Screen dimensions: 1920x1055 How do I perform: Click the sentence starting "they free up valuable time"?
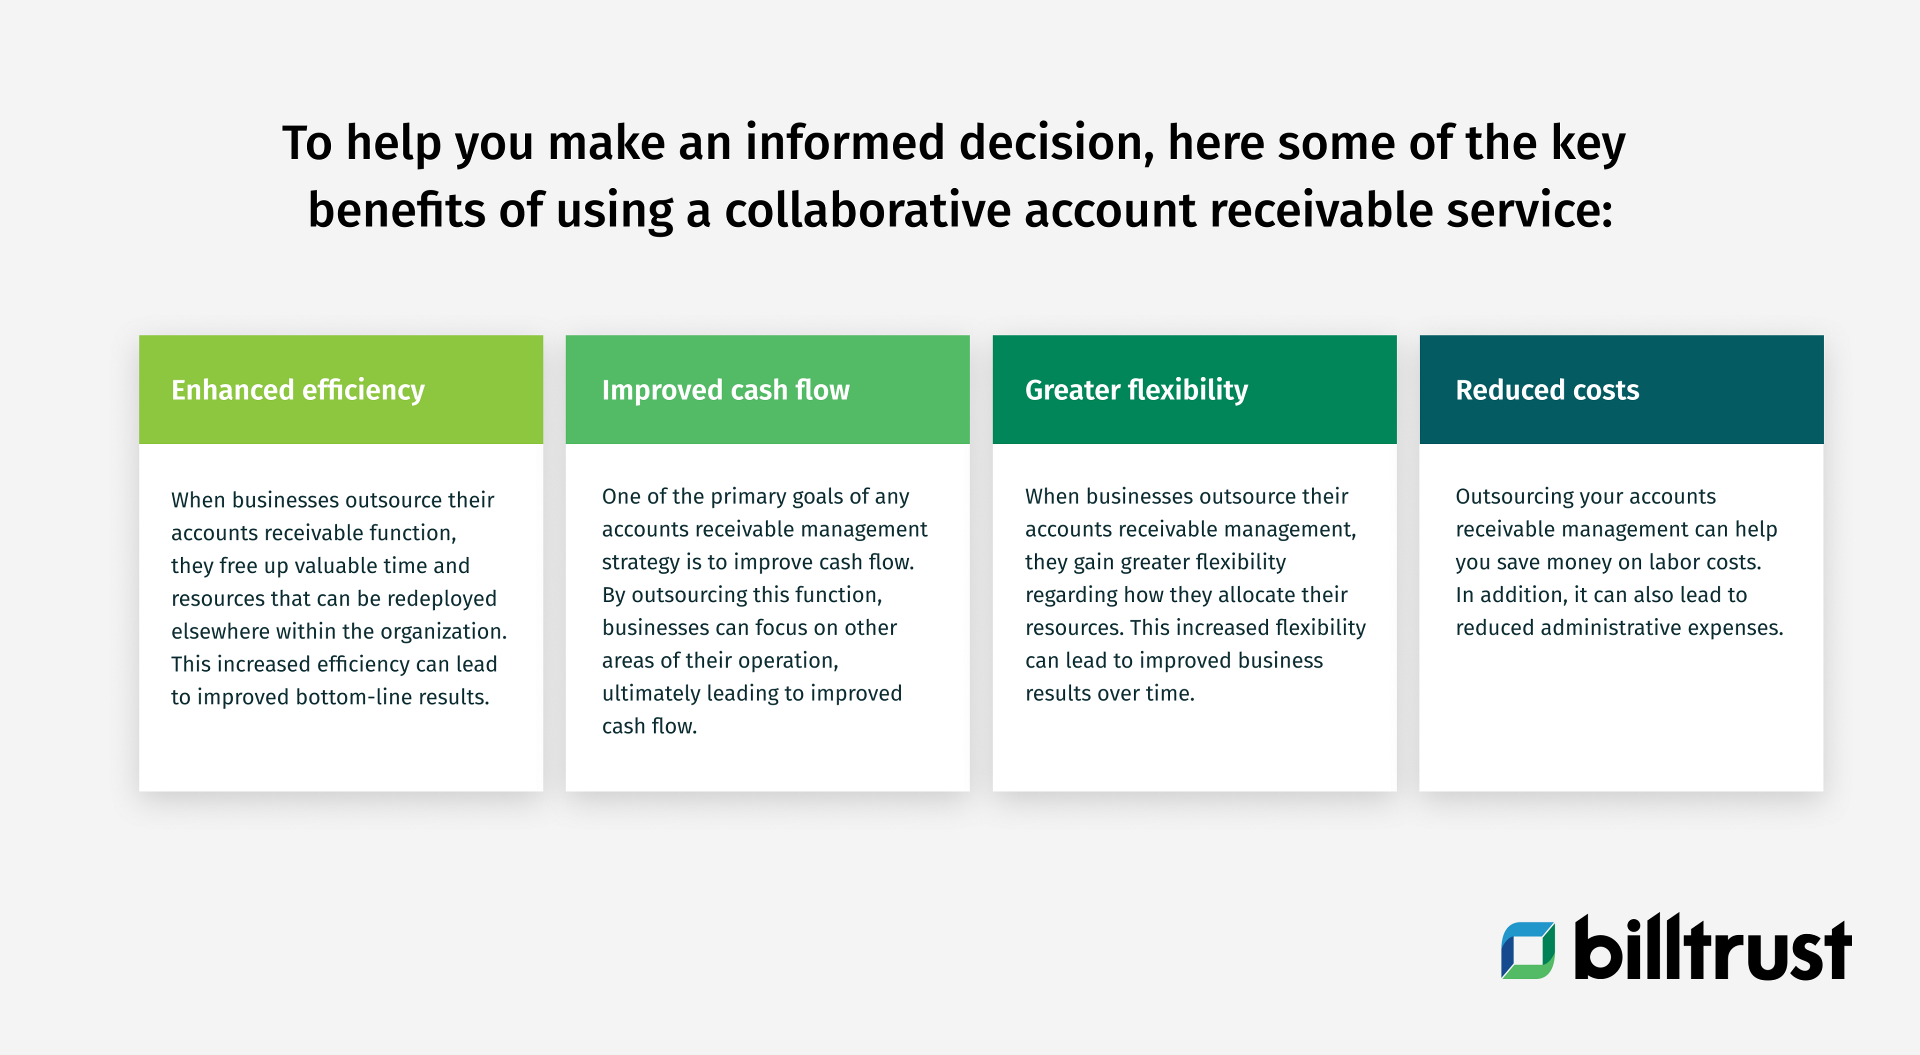tap(320, 566)
